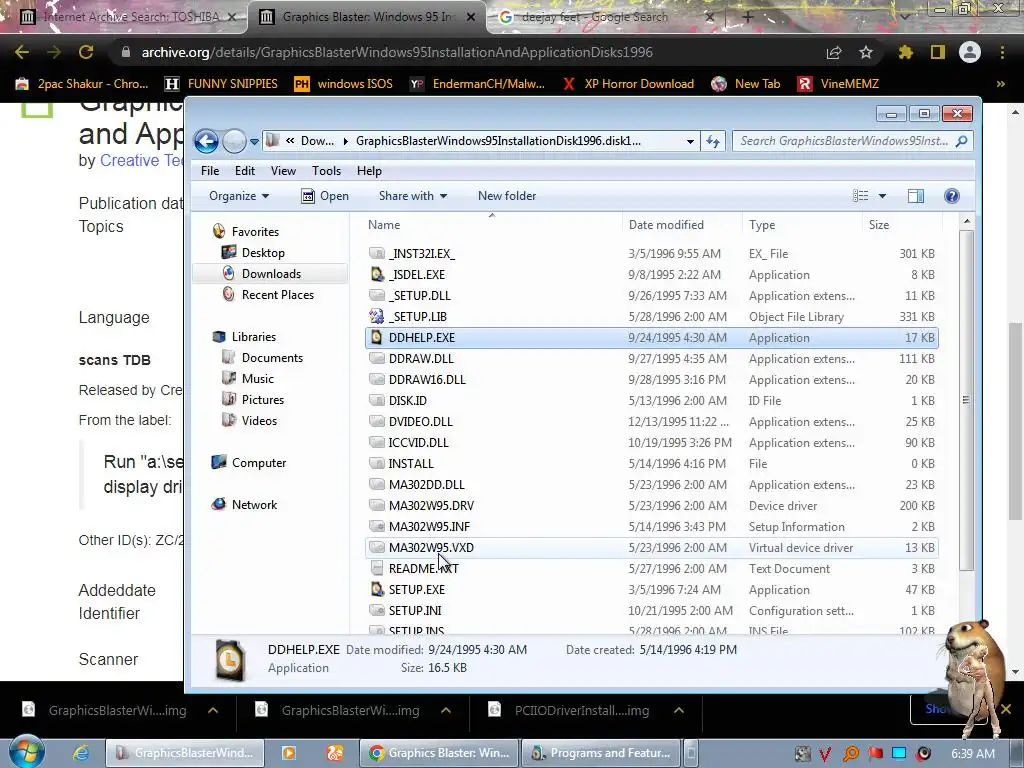The width and height of the screenshot is (1024, 768).
Task: Open the Organize dropdown
Action: [238, 196]
